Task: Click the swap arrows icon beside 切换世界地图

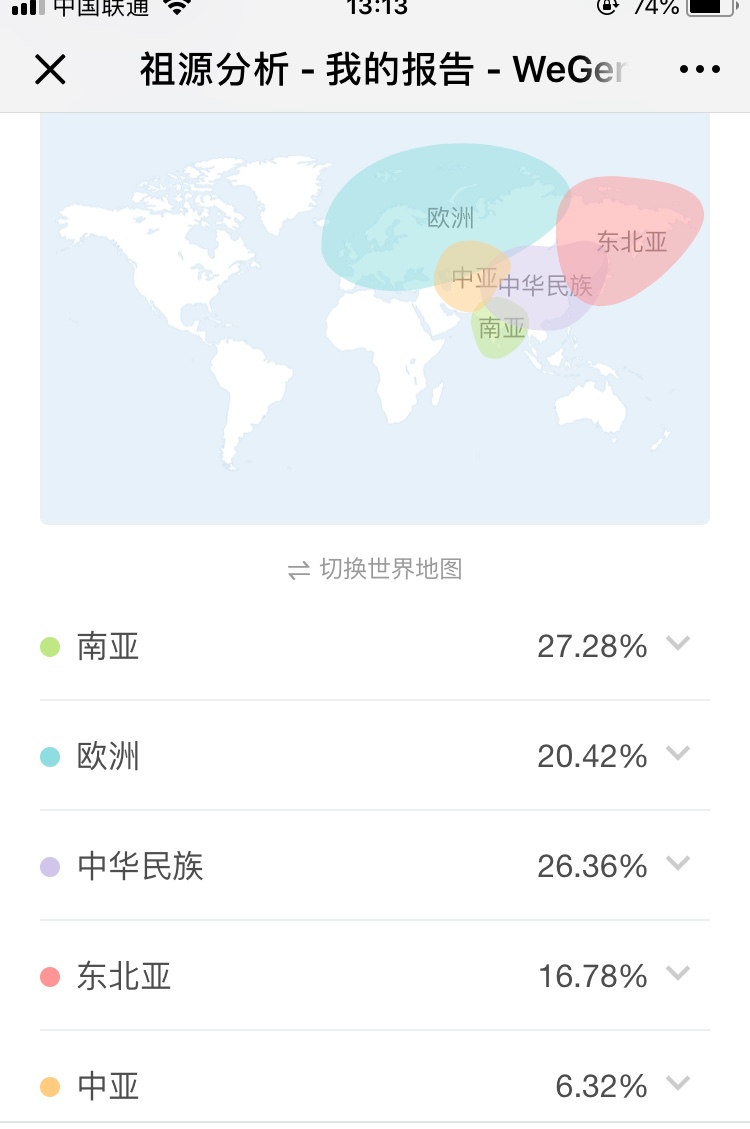Action: click(299, 571)
